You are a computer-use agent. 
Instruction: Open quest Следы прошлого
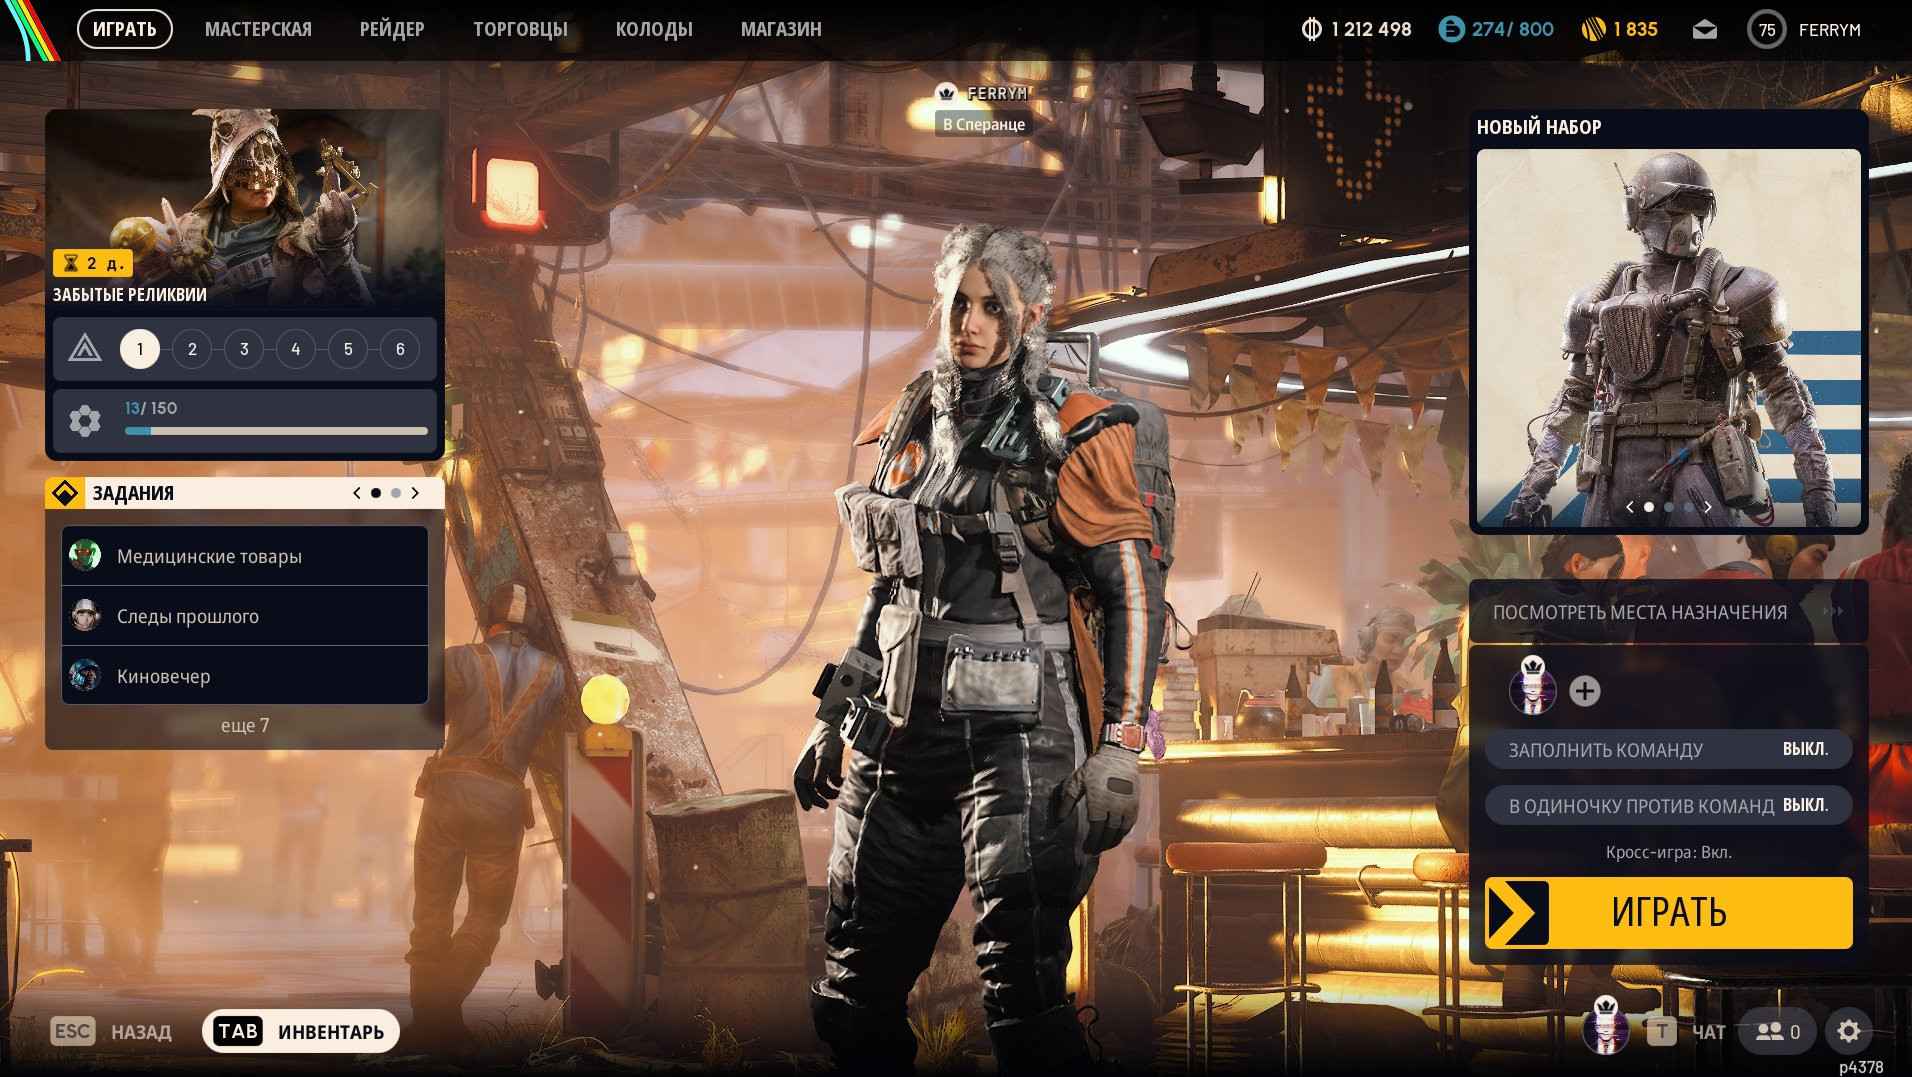[x=245, y=616]
